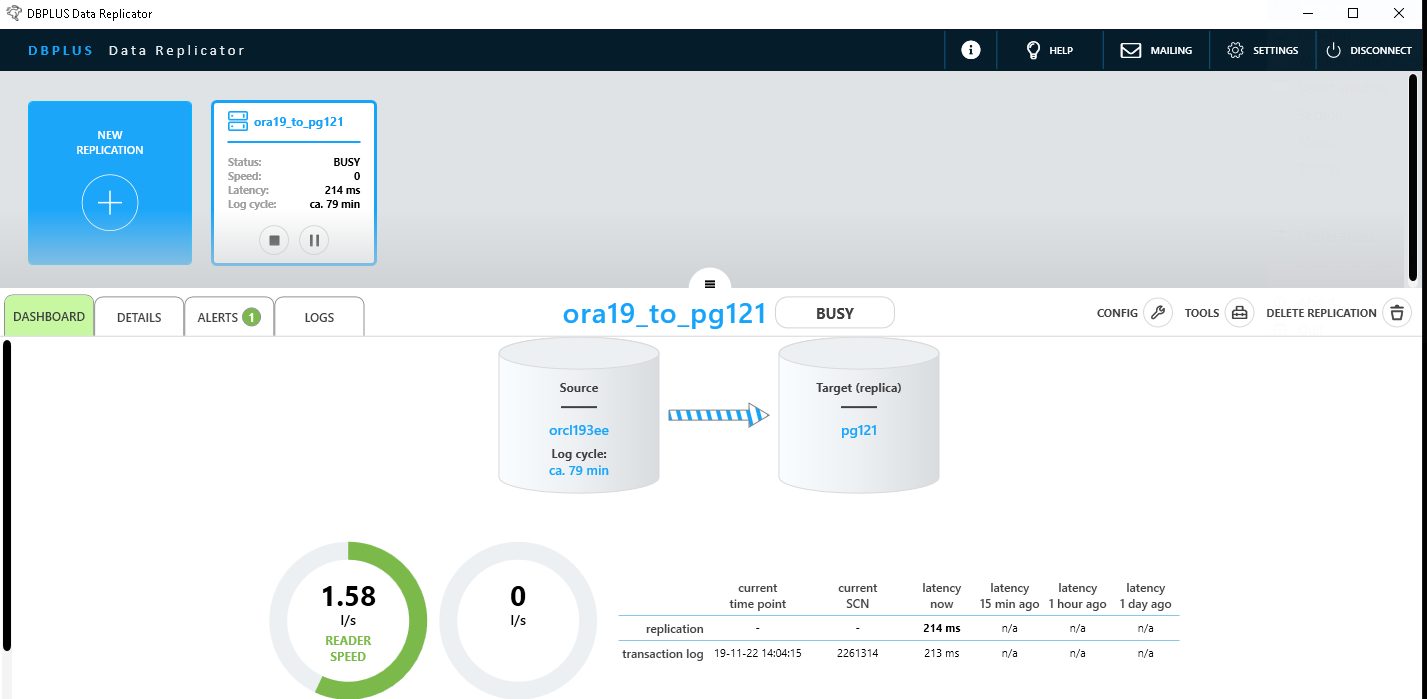This screenshot has width=1427, height=699.
Task: Maximize the DBPLUS Data Replicator window
Action: click(1353, 13)
